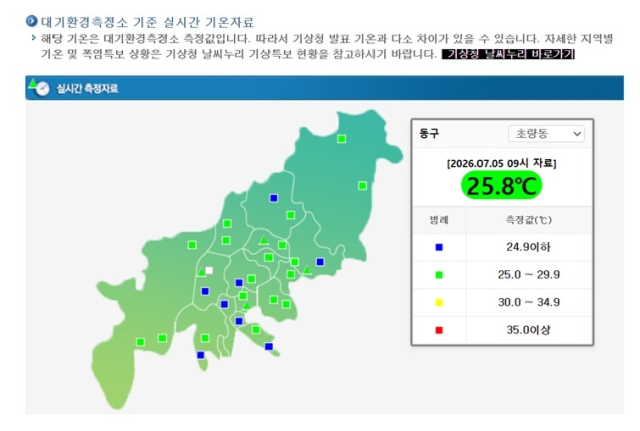Image resolution: width=640 pixels, height=431 pixels.
Task: Click the 실시간 측정자료 header title
Action: 87,88
